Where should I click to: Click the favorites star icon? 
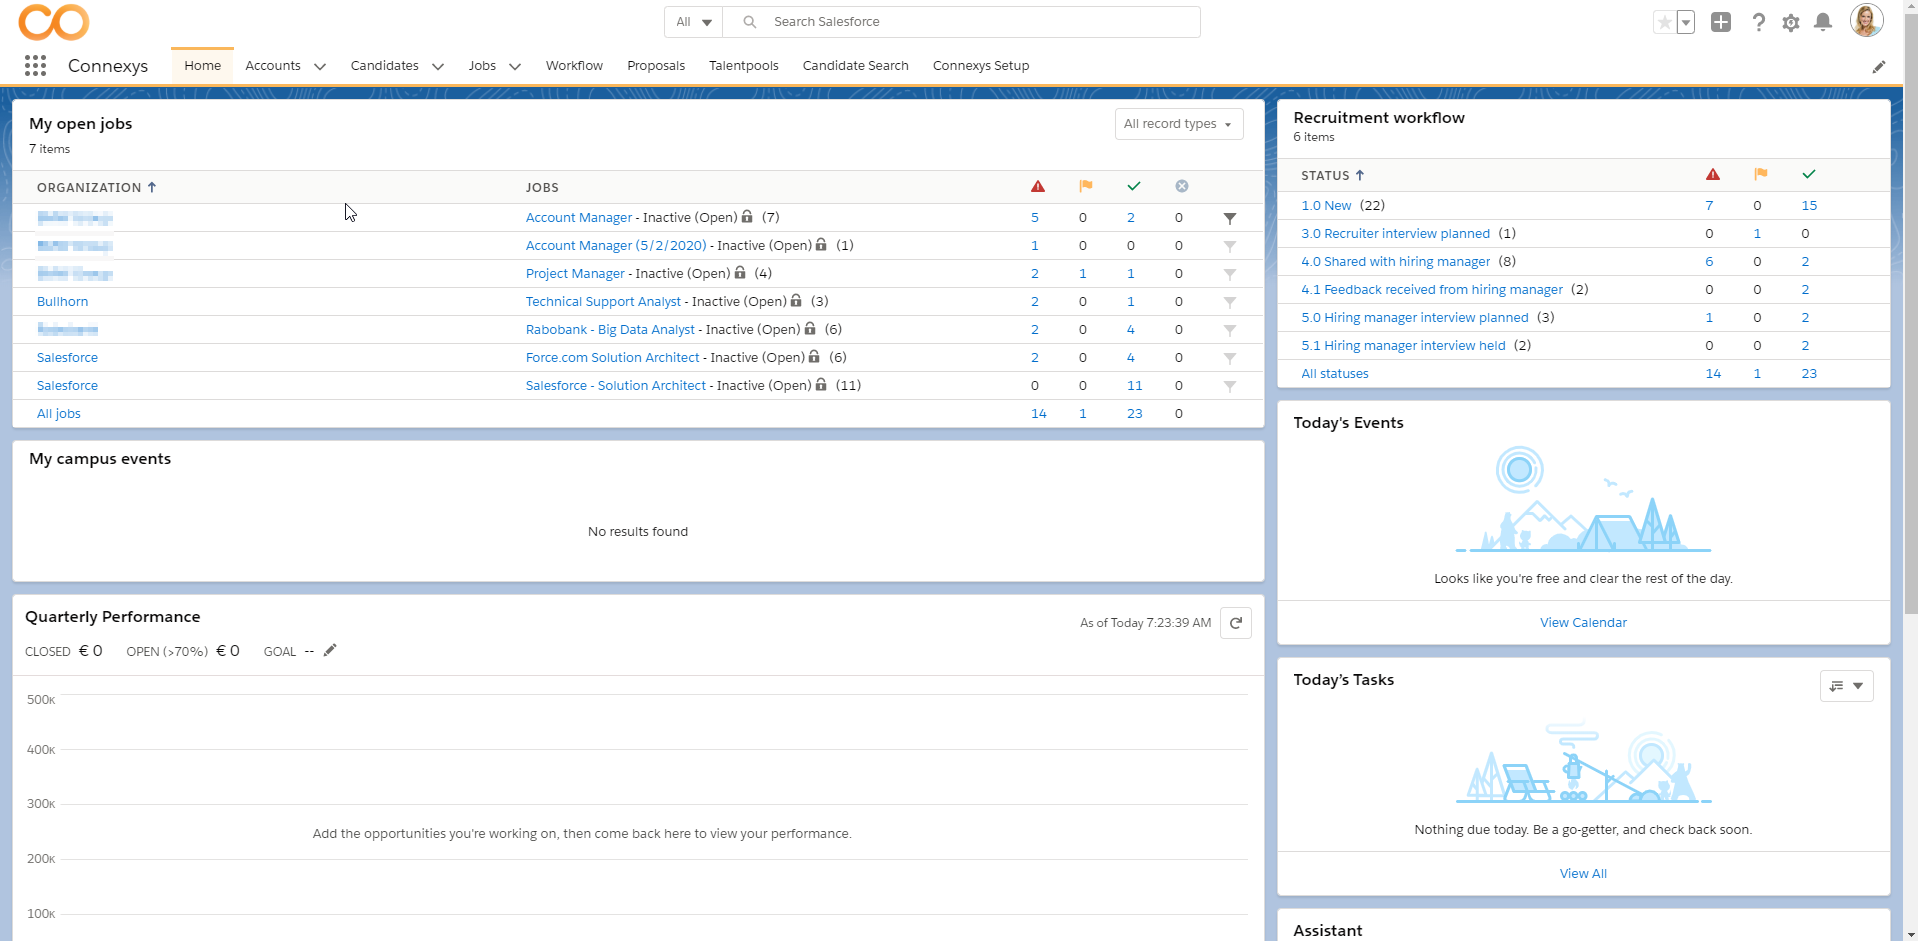coord(1664,22)
